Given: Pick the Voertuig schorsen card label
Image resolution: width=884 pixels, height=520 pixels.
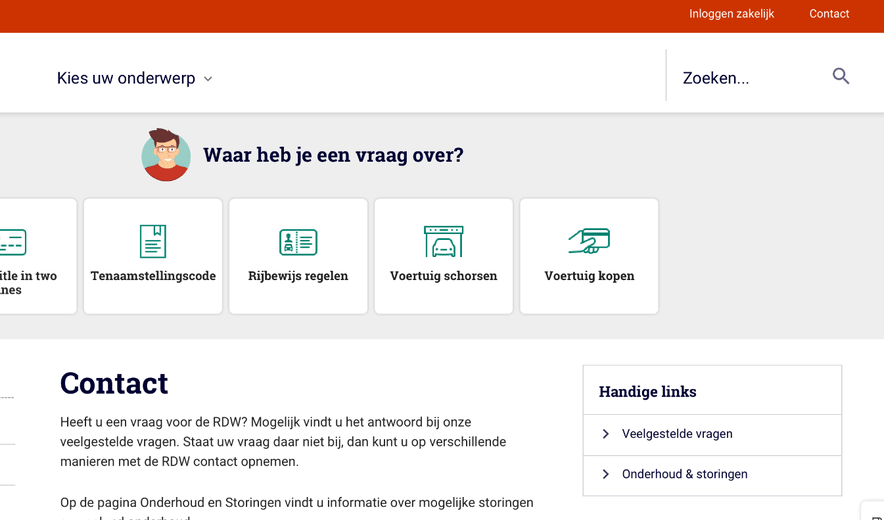Looking at the screenshot, I should (x=443, y=276).
